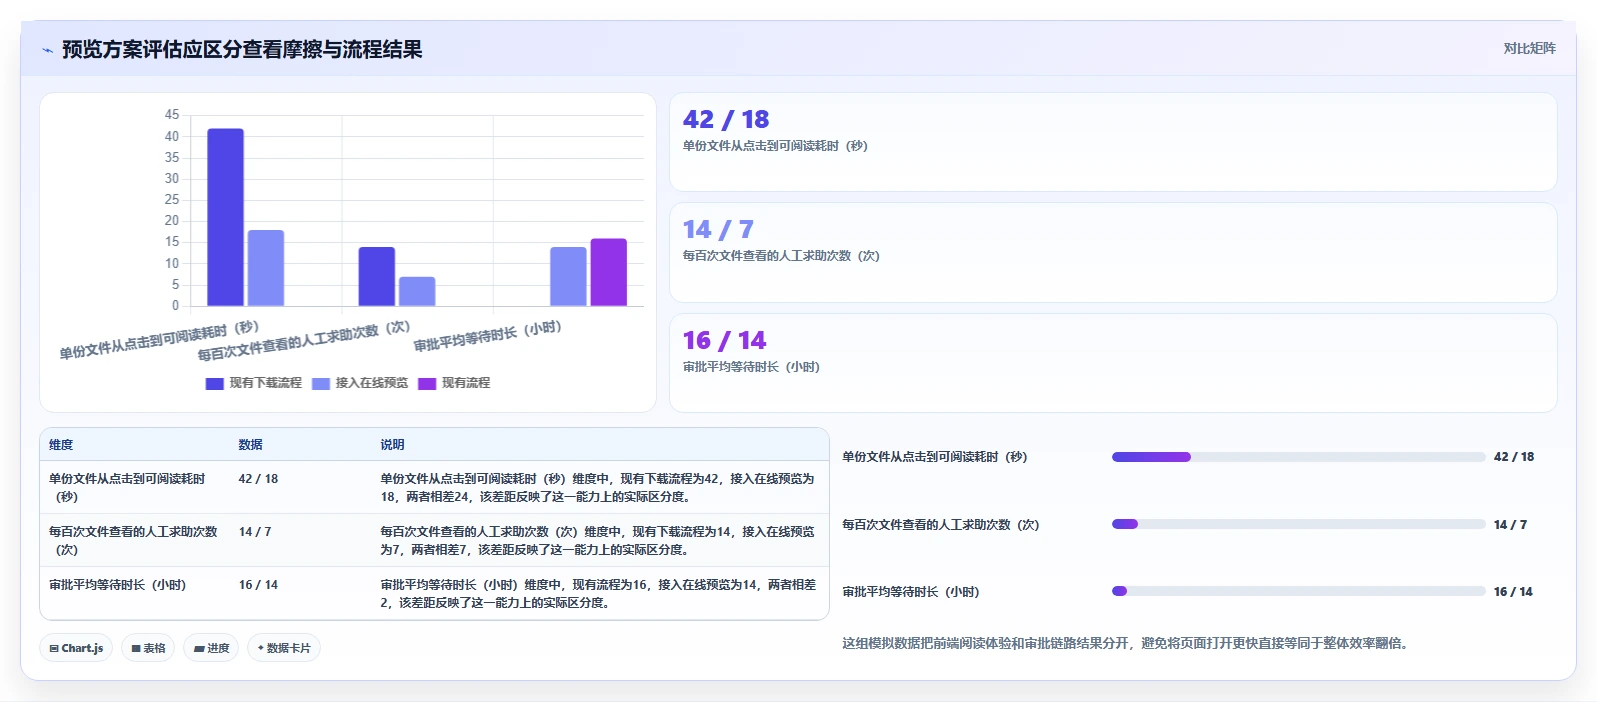Click the panel title 预览方案评估应区分查看摩擦与流程结果
Image resolution: width=1597 pixels, height=702 pixels.
[242, 49]
